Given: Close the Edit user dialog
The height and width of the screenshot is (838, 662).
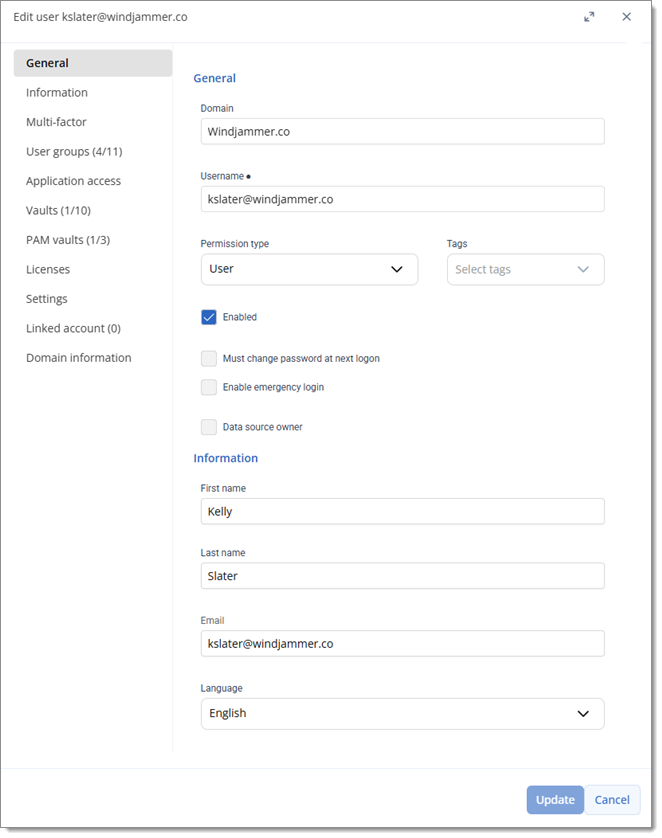Looking at the screenshot, I should [627, 17].
